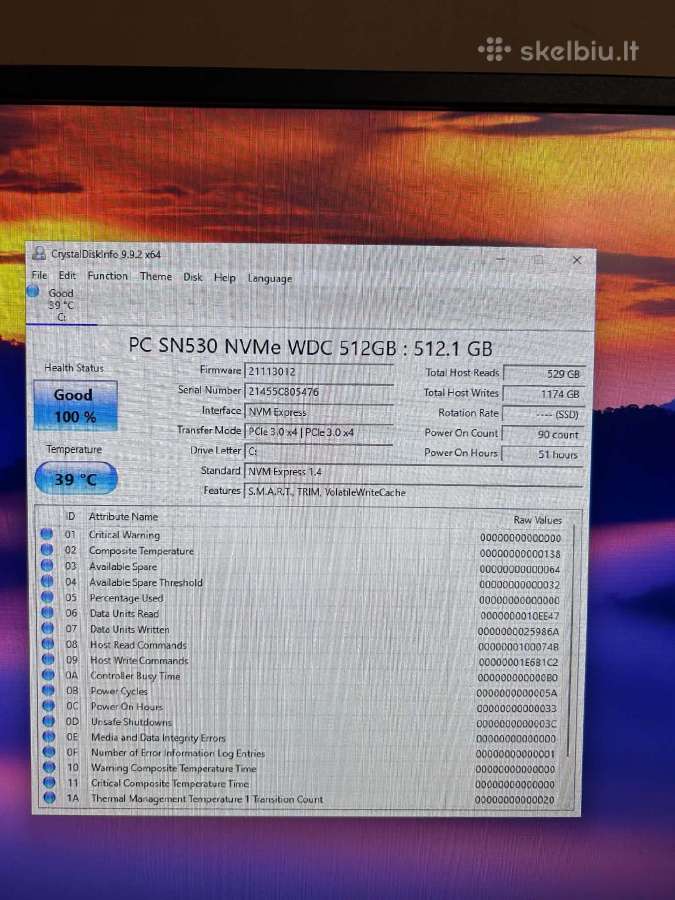
Task: Click the status orb for Host Read Commands
Action: click(x=48, y=644)
